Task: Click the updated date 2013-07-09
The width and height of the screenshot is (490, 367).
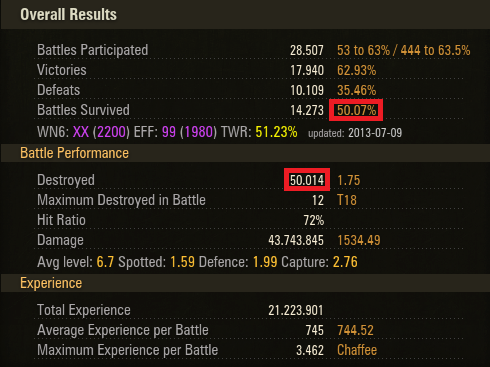Action: [x=375, y=133]
